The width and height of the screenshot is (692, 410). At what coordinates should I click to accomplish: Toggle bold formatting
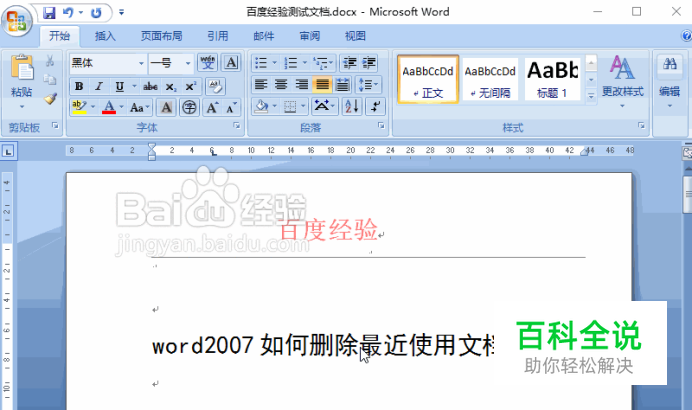click(x=79, y=87)
